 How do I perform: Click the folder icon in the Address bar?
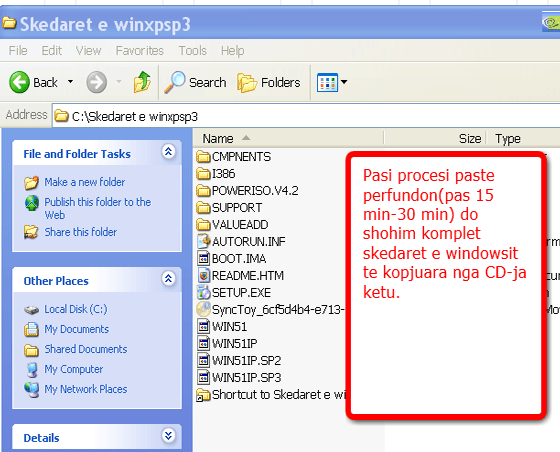coord(61,116)
